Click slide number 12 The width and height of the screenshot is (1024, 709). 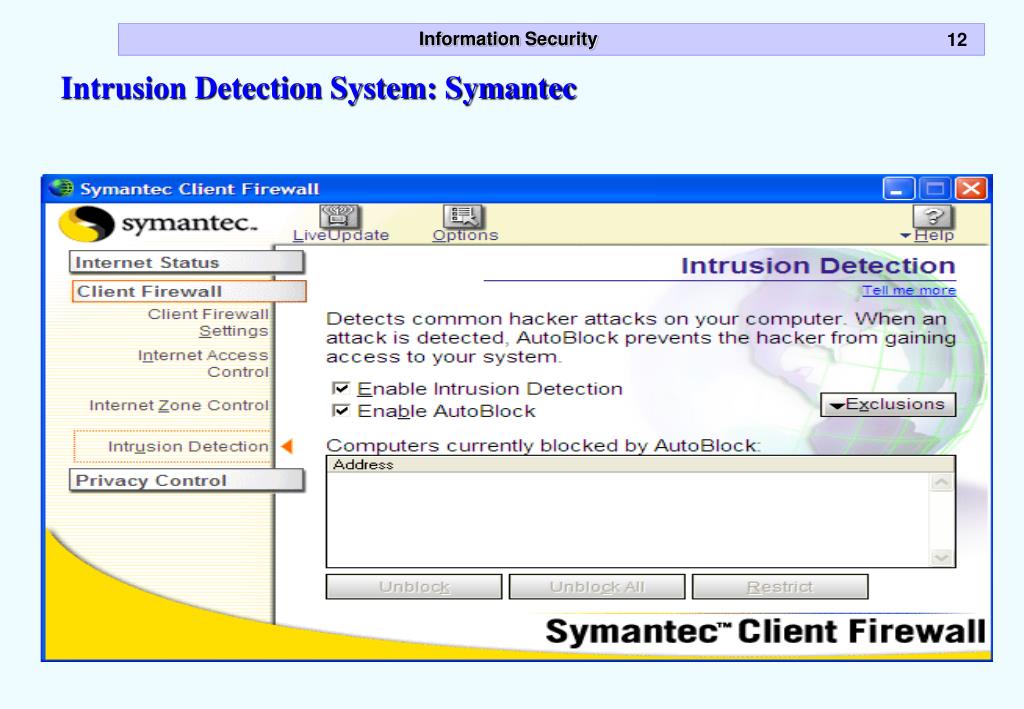coord(957,40)
